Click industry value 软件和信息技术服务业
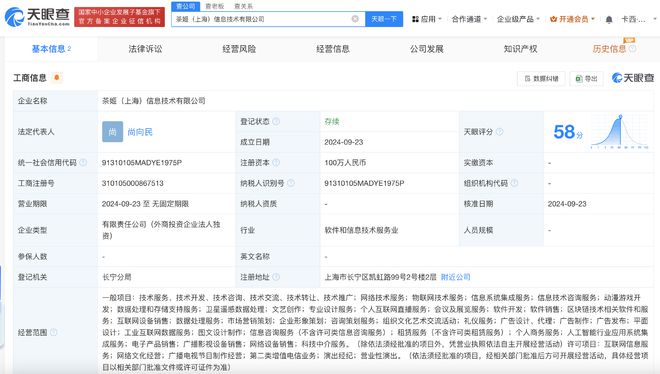Image resolution: width=660 pixels, height=374 pixels. pyautogui.click(x=361, y=230)
